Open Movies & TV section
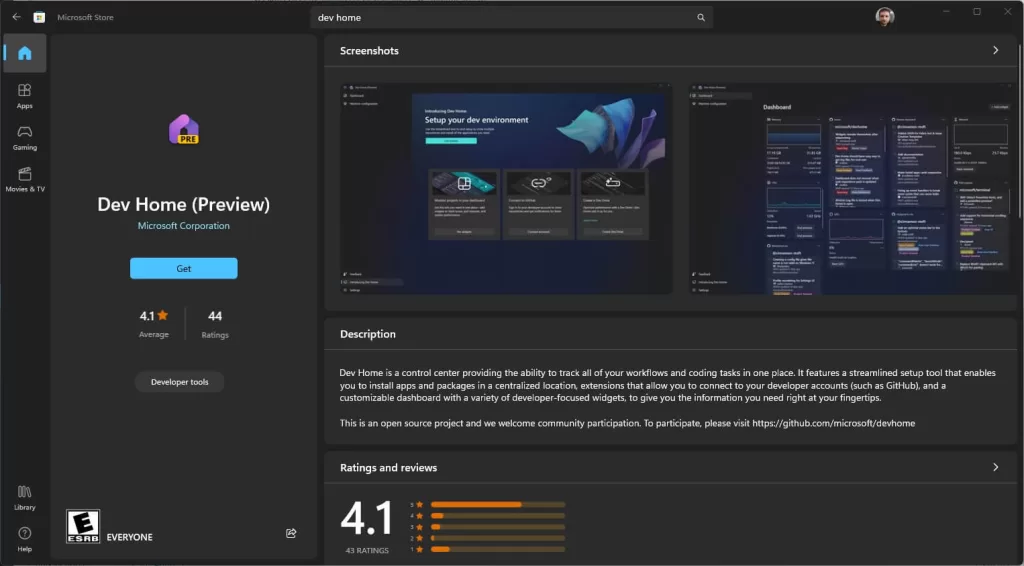 point(25,180)
